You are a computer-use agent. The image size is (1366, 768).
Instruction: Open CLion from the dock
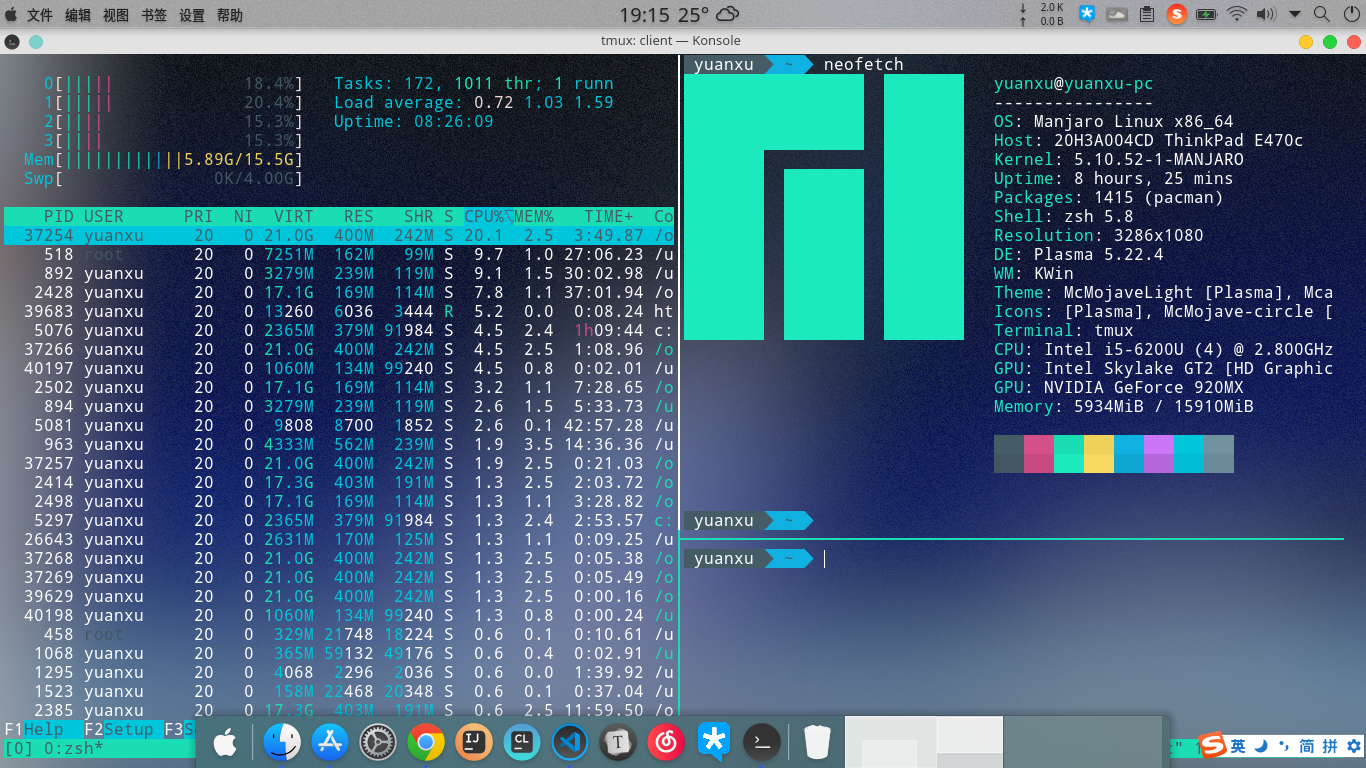pyautogui.click(x=521, y=742)
